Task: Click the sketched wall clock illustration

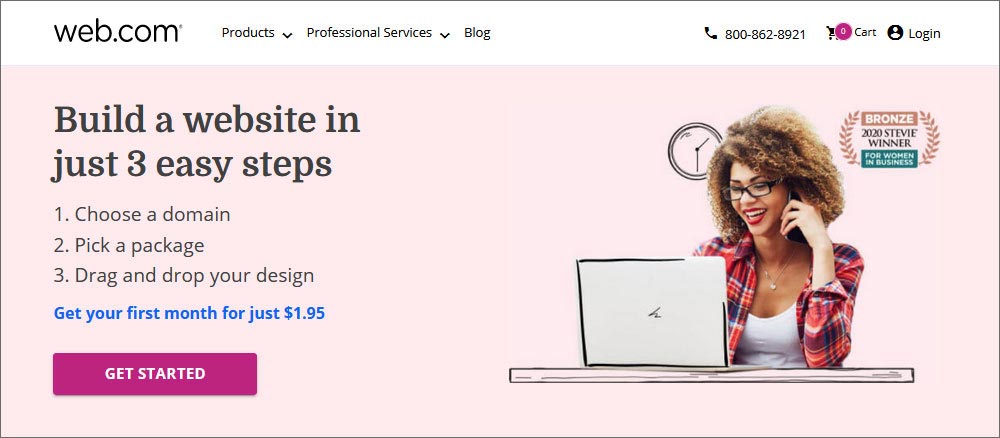Action: pyautogui.click(x=694, y=151)
